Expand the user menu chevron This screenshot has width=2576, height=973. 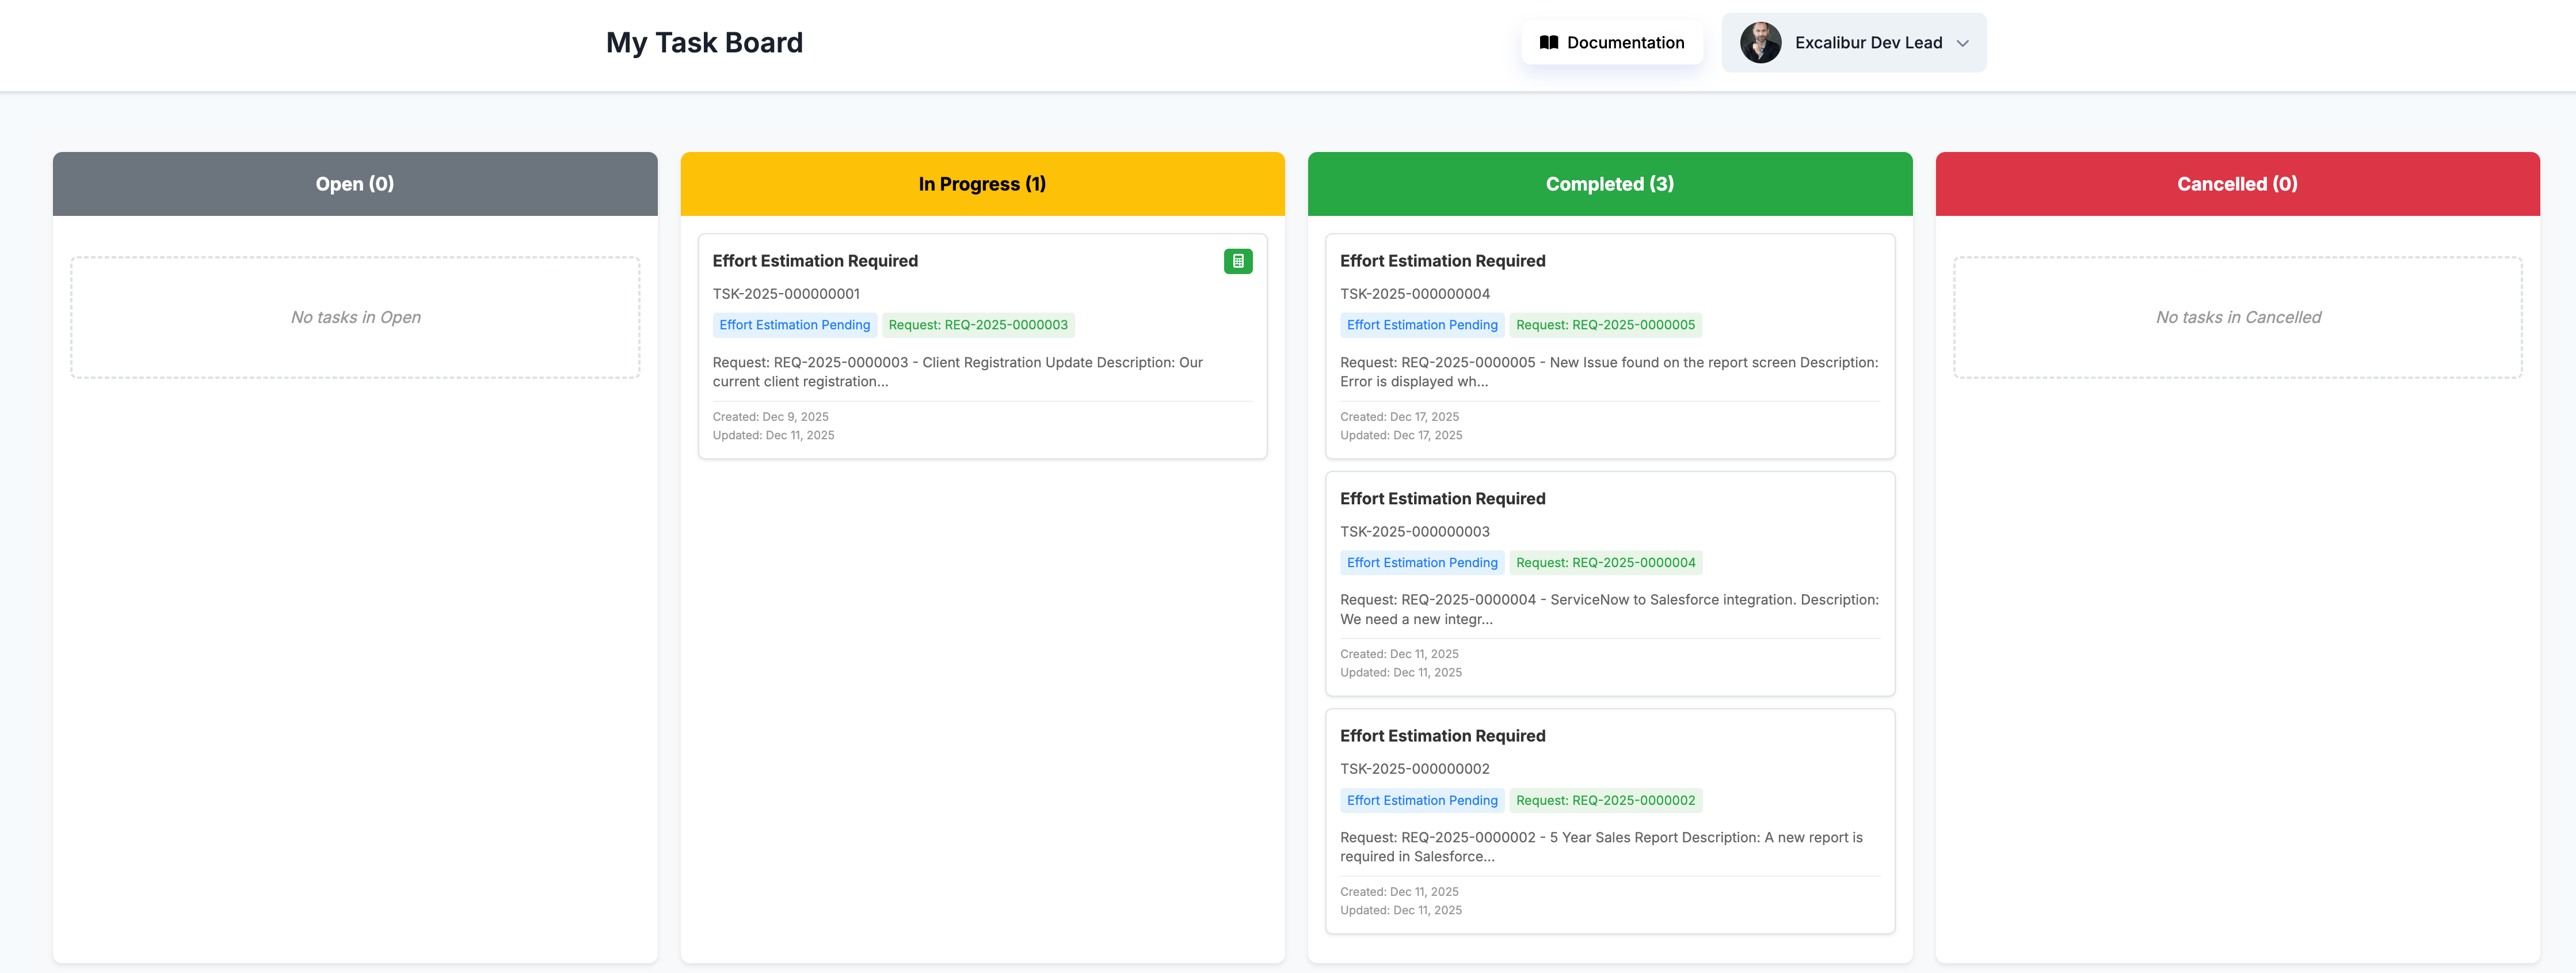[1962, 44]
